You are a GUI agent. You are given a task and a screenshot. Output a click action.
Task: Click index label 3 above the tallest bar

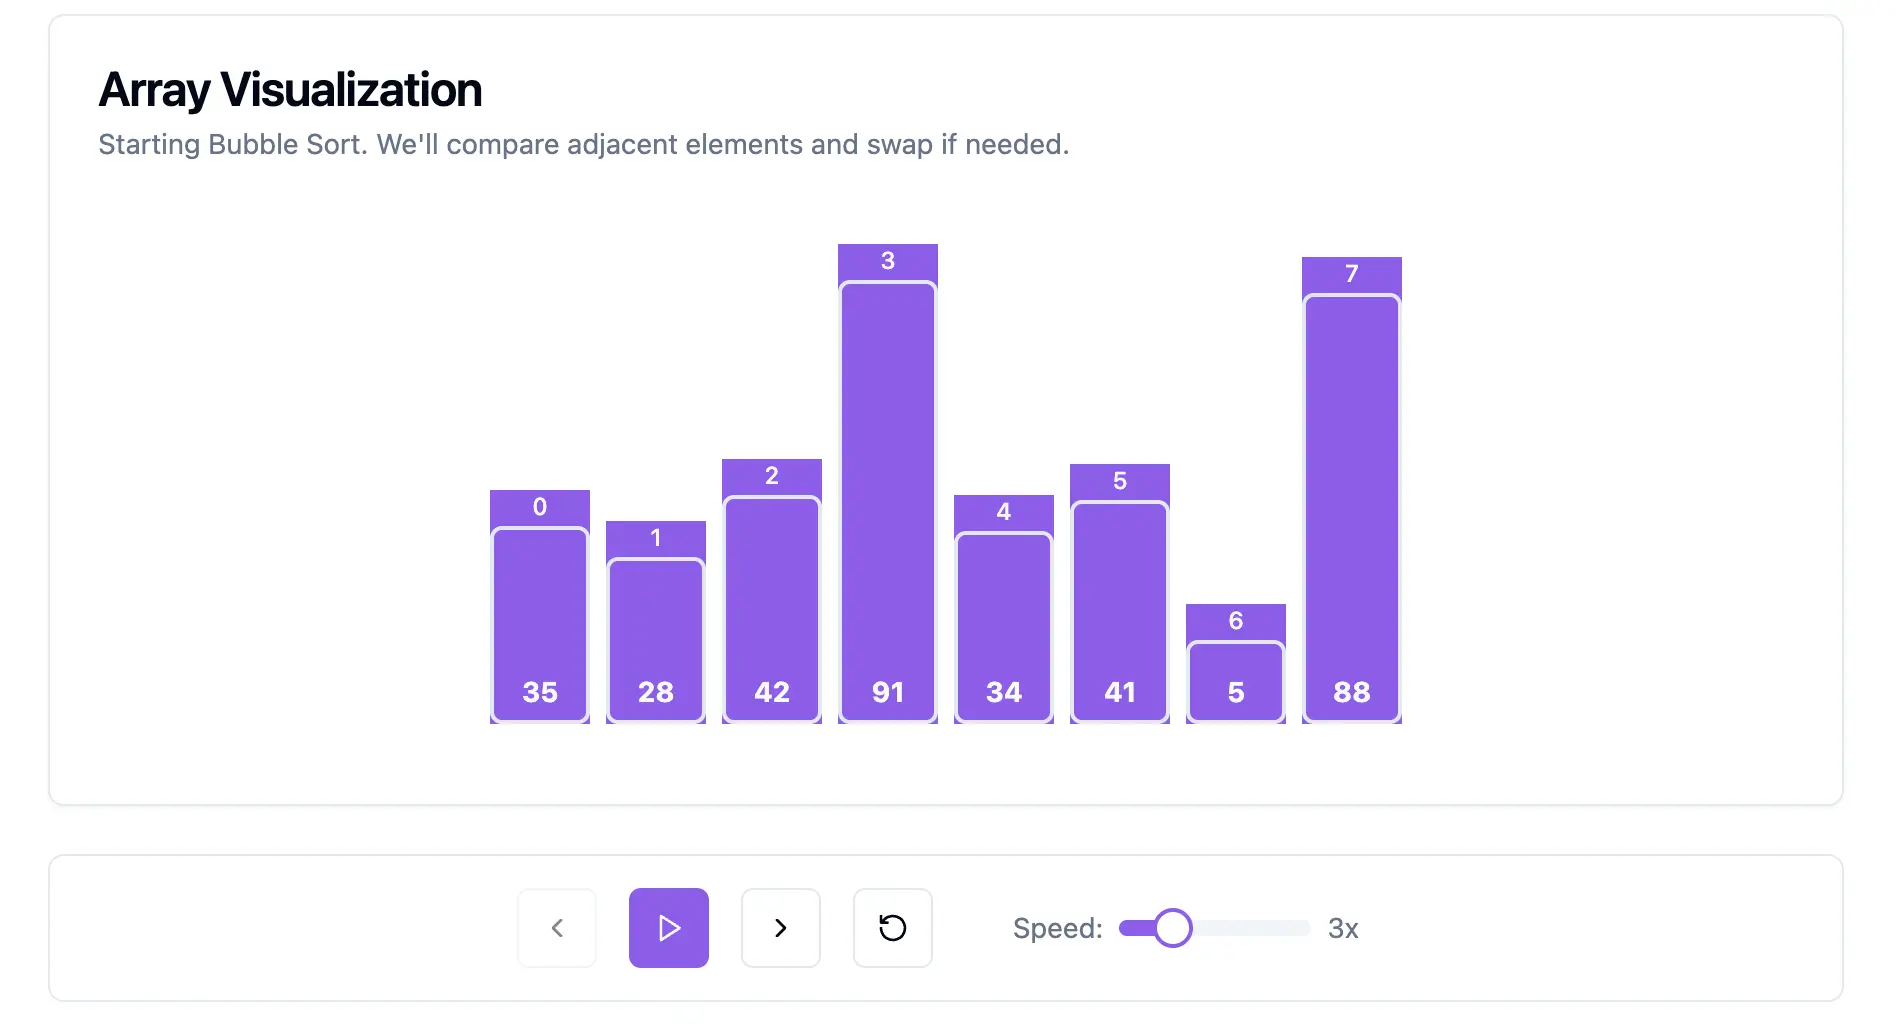[x=888, y=261]
